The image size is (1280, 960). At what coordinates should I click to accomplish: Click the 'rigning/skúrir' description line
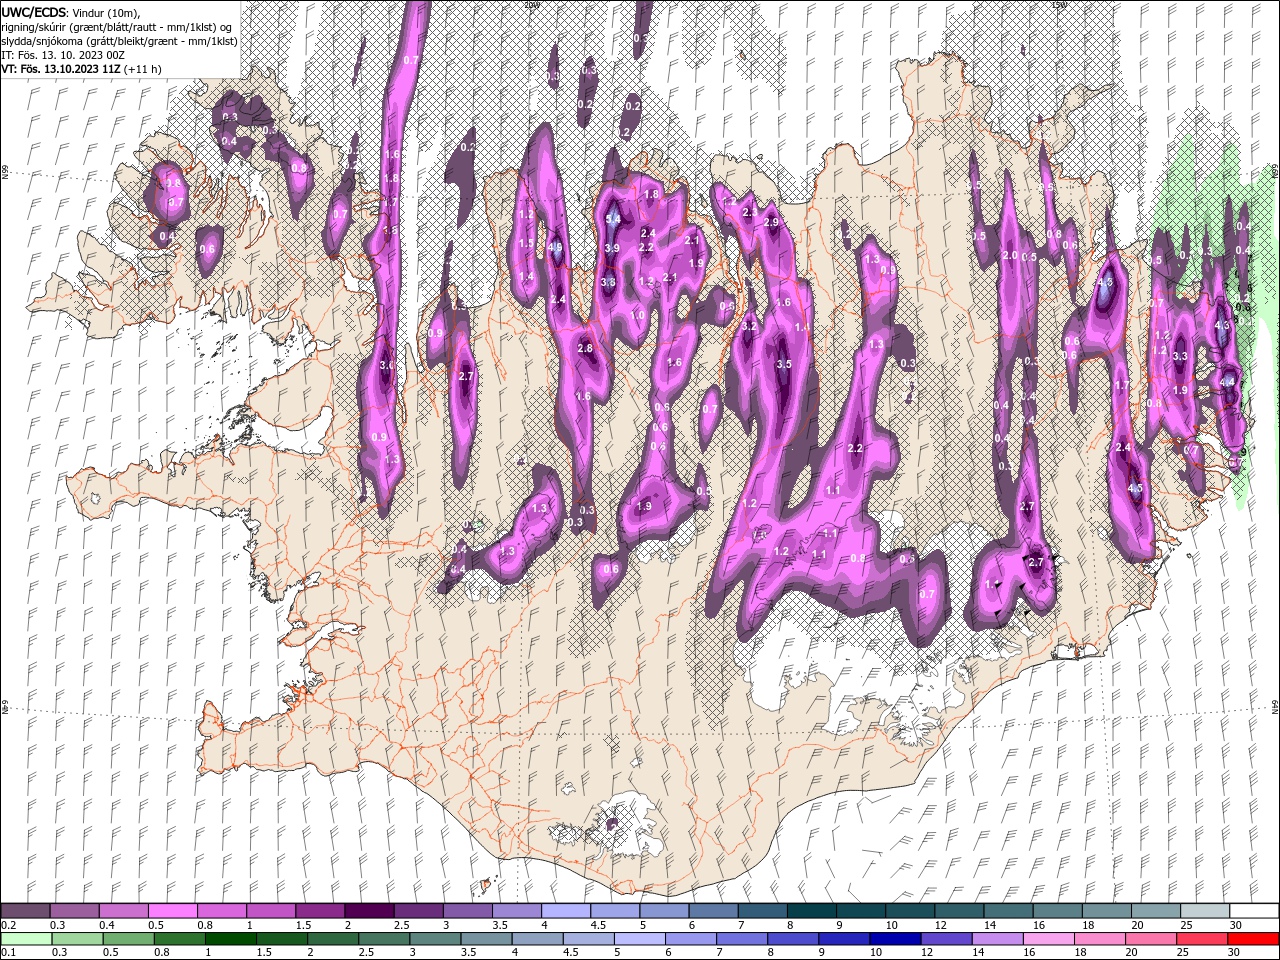coord(119,27)
